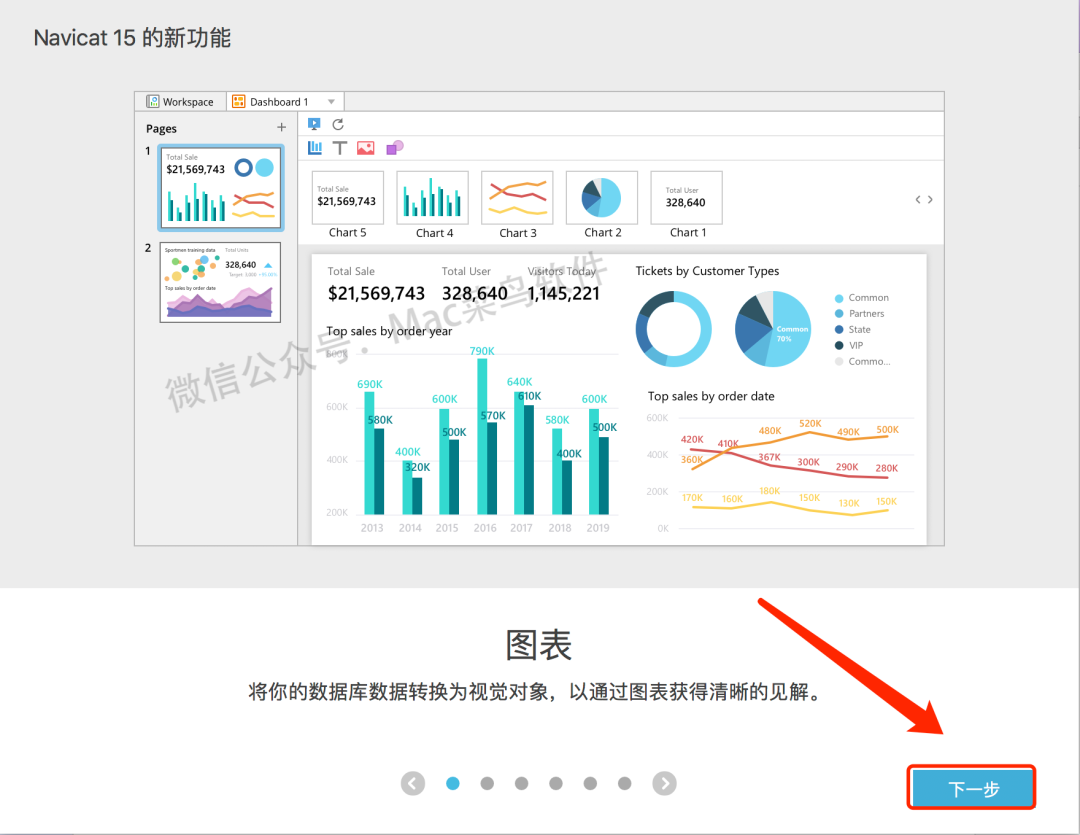Click 'Top sales by order date' title

(x=711, y=396)
